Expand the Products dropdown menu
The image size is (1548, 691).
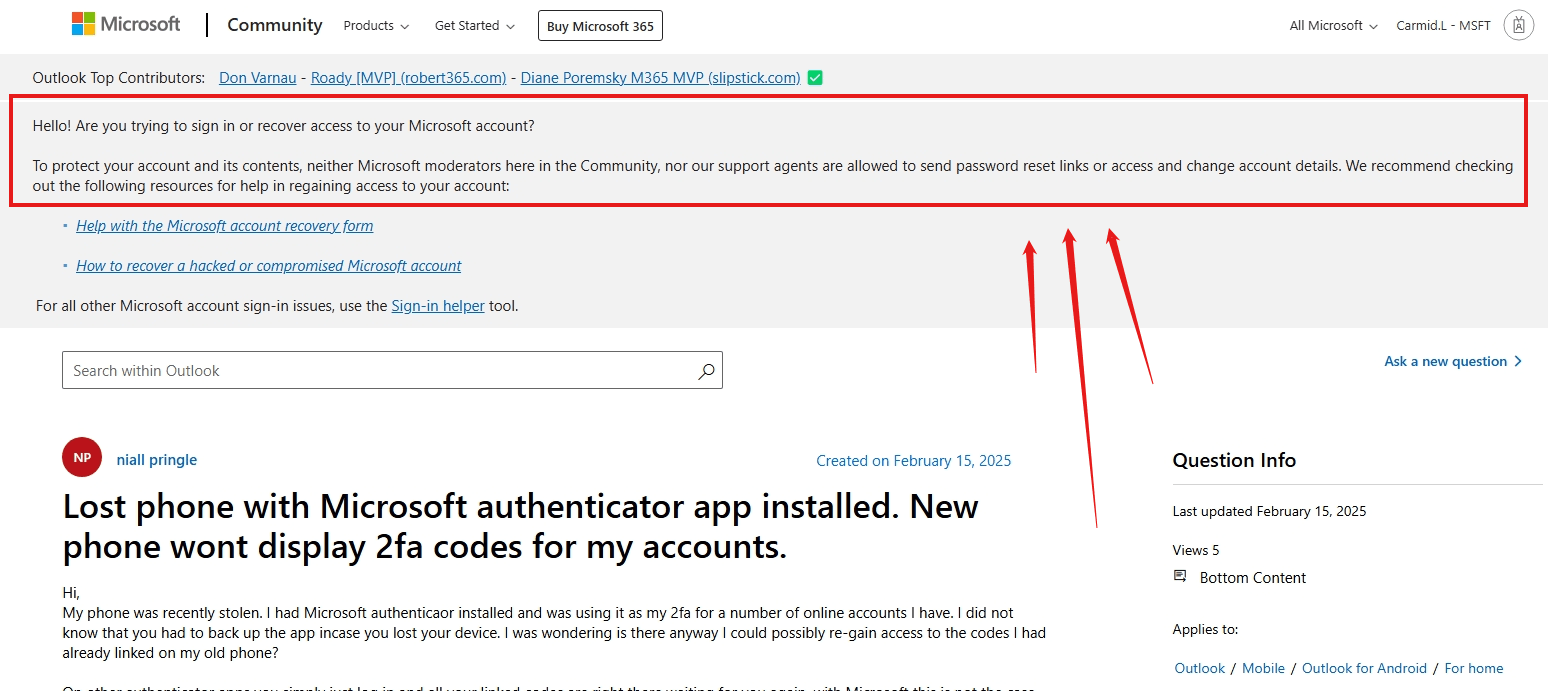(x=376, y=26)
